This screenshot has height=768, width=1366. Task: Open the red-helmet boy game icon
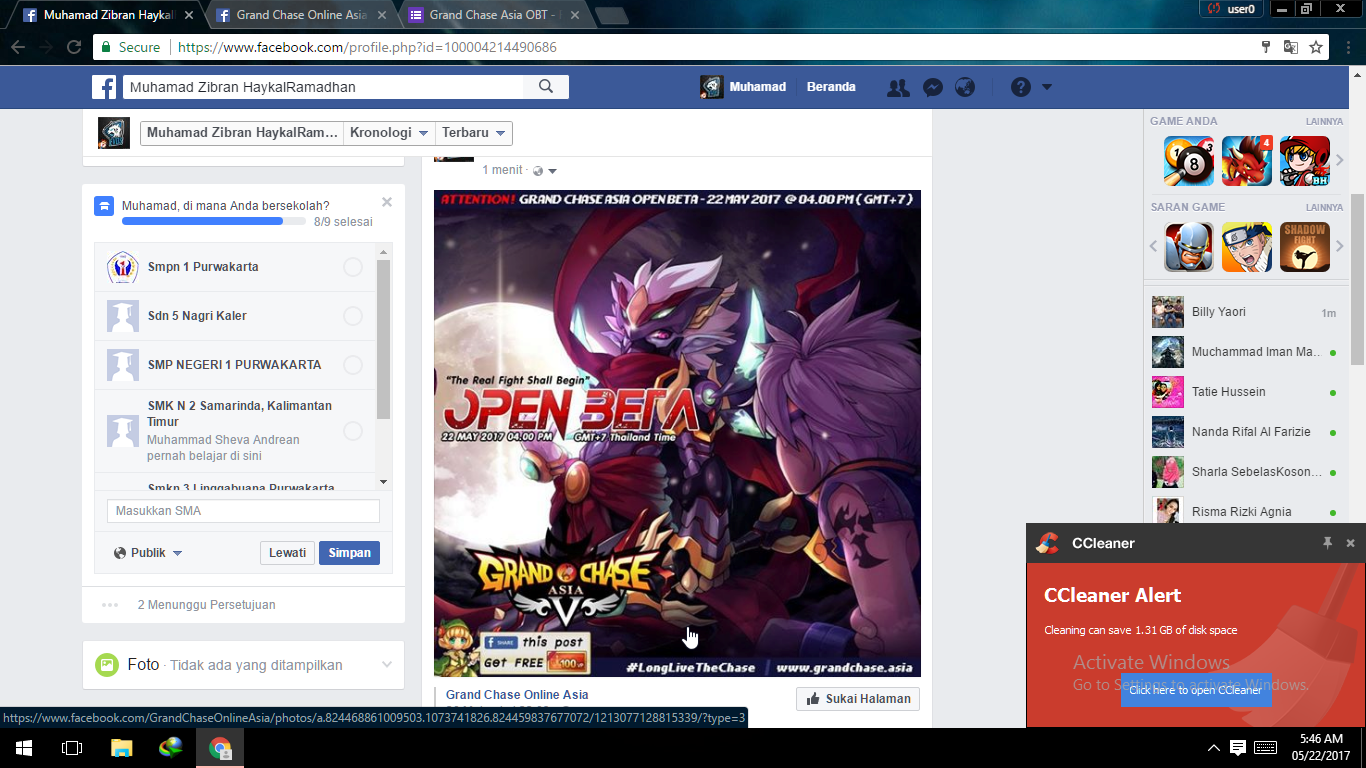(1305, 161)
